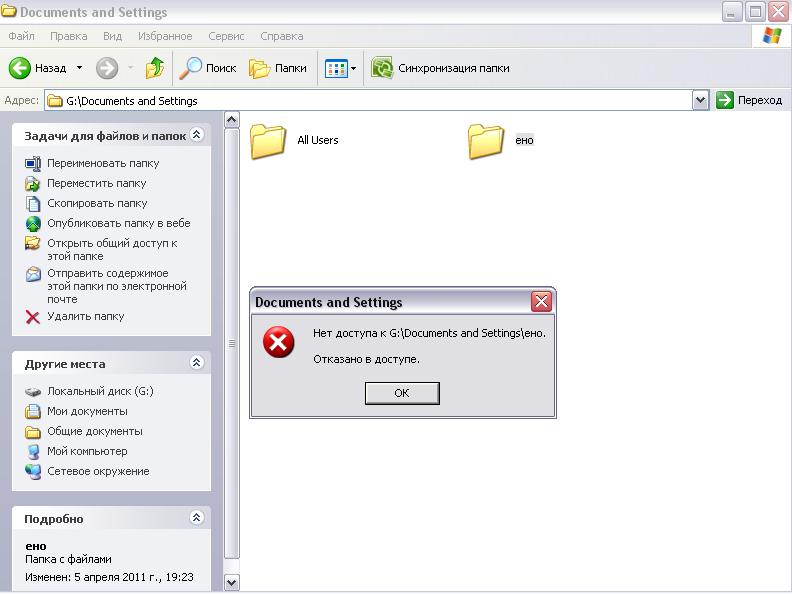The image size is (792, 594).
Task: Click the Переход go button
Action: coord(750,100)
